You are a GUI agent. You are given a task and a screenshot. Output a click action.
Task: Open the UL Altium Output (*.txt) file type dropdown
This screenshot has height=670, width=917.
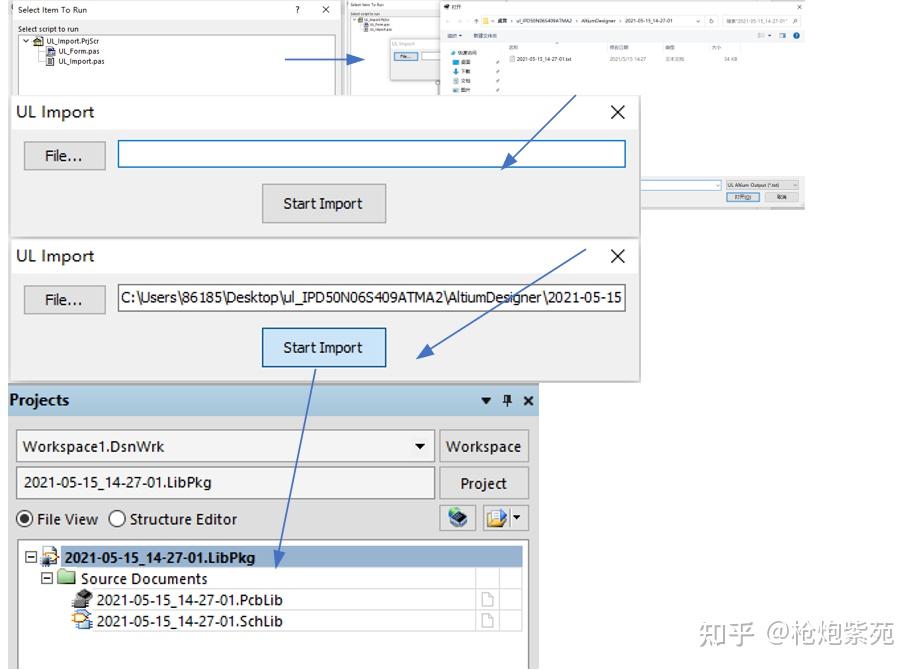pos(763,185)
